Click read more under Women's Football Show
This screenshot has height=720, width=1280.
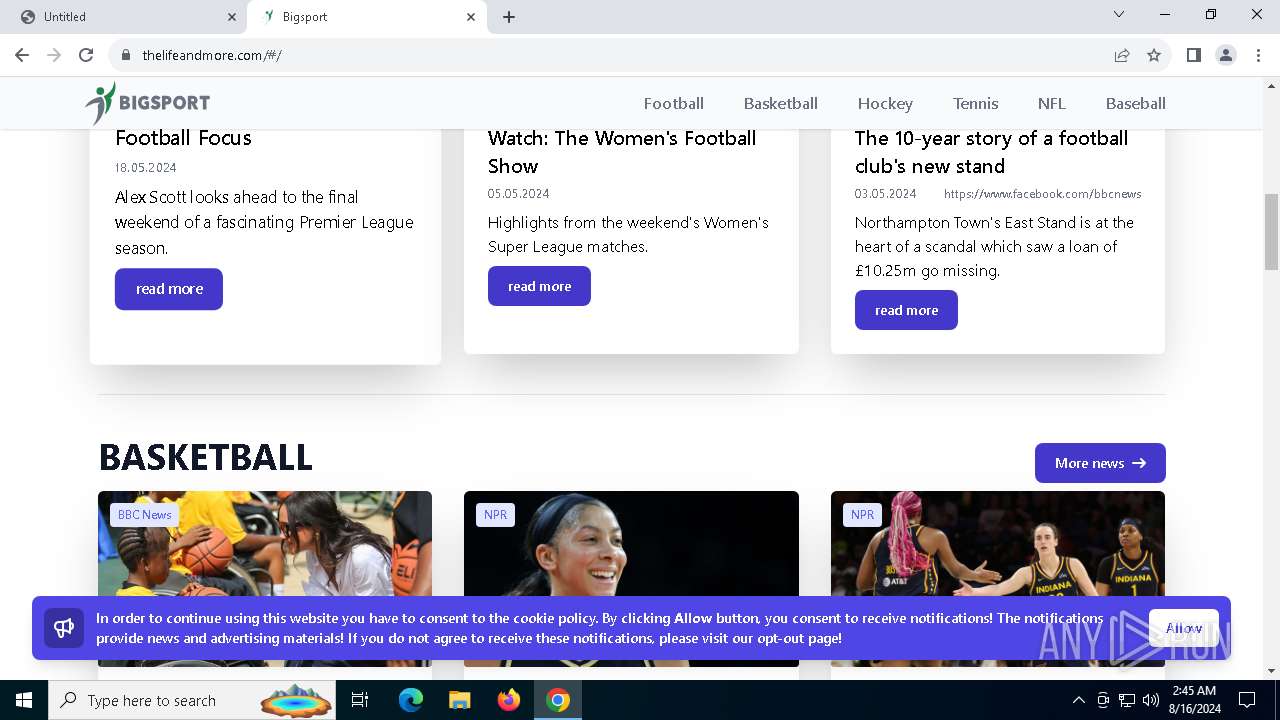point(539,286)
